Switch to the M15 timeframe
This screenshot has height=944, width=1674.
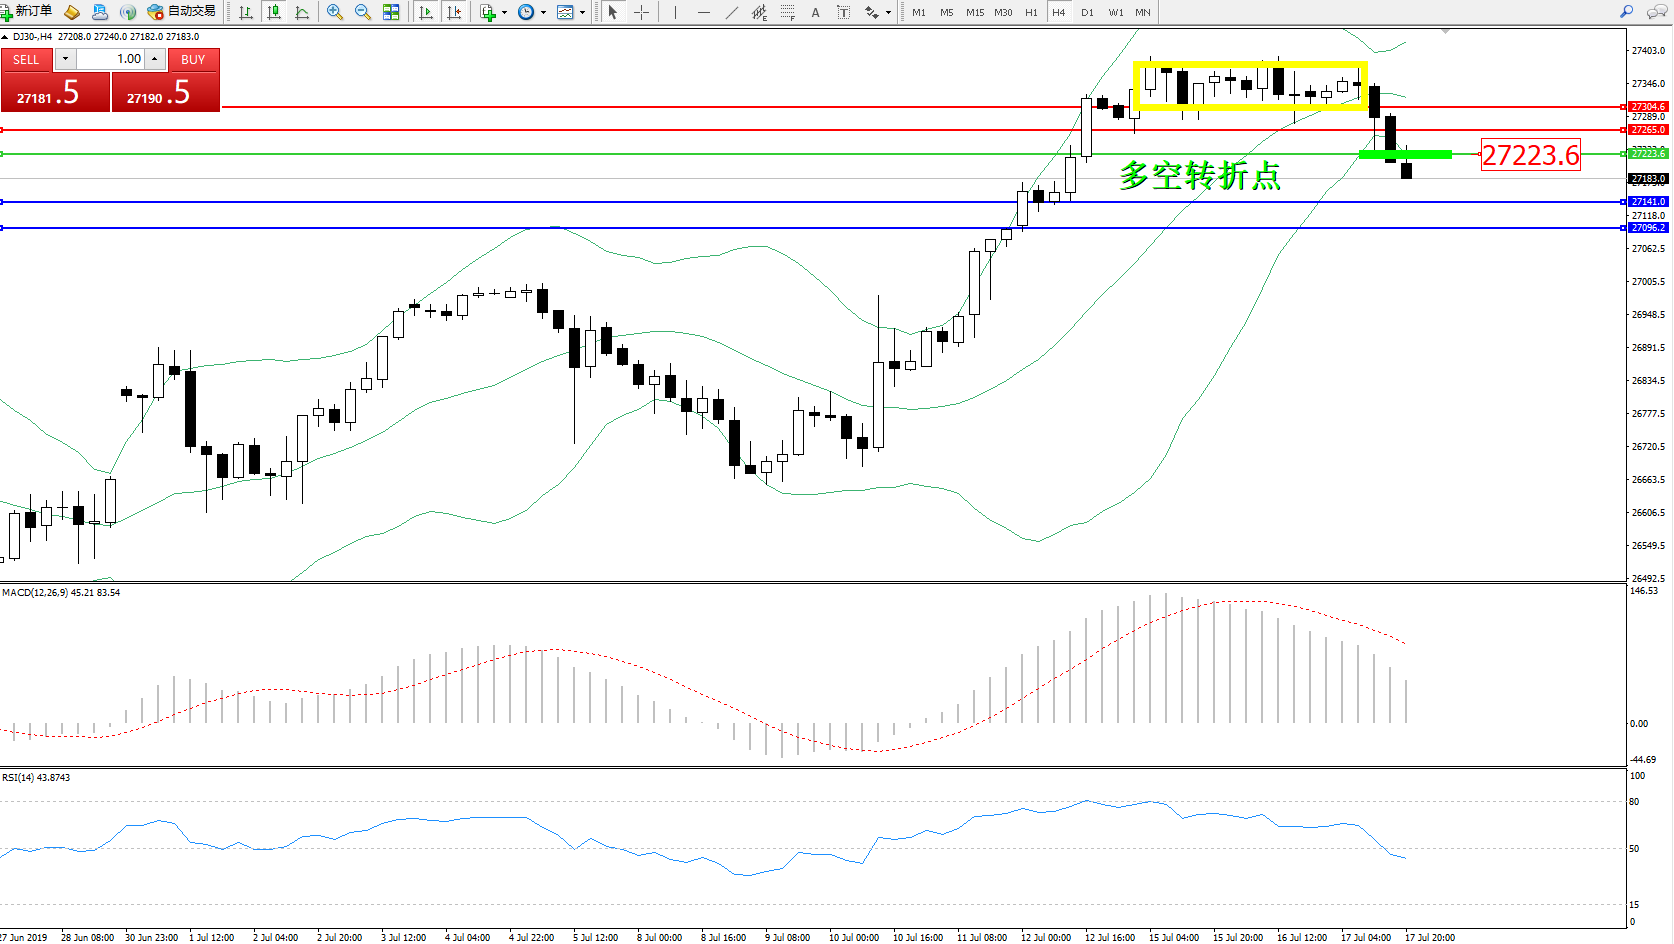[975, 12]
